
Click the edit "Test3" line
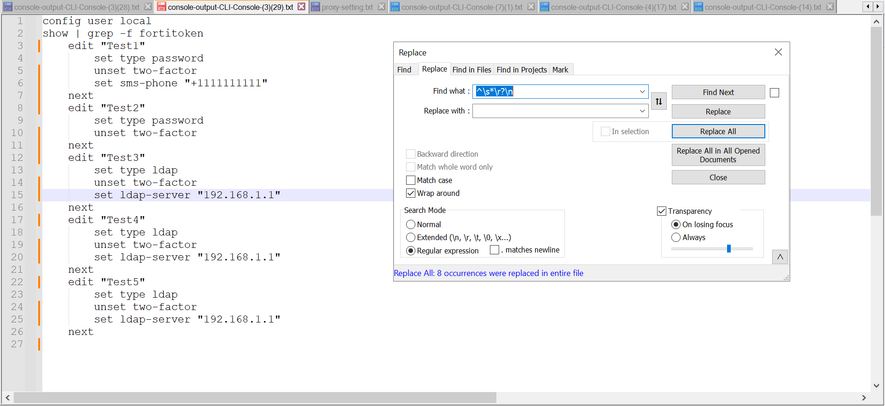point(107,158)
